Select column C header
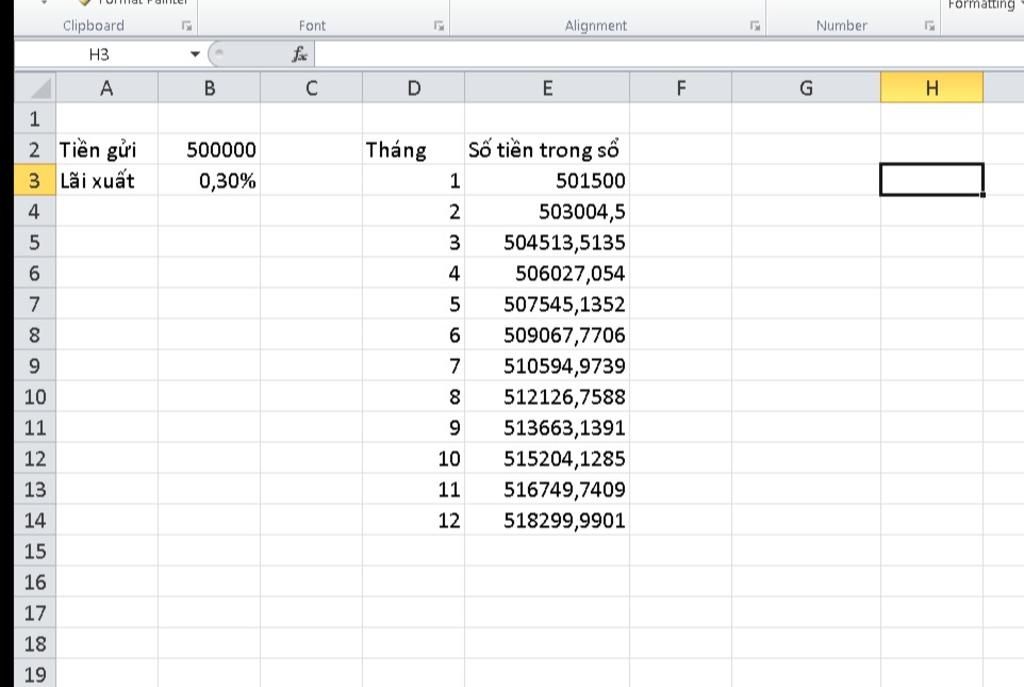The height and width of the screenshot is (687, 1024). (312, 88)
